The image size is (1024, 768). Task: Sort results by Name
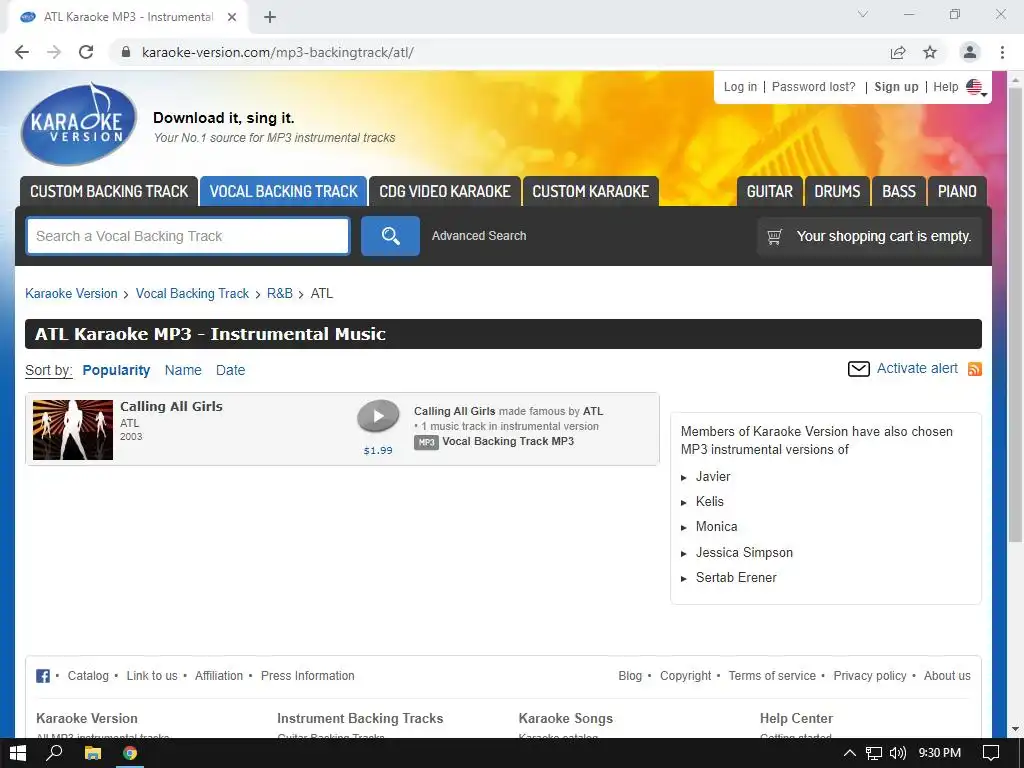[x=183, y=370]
